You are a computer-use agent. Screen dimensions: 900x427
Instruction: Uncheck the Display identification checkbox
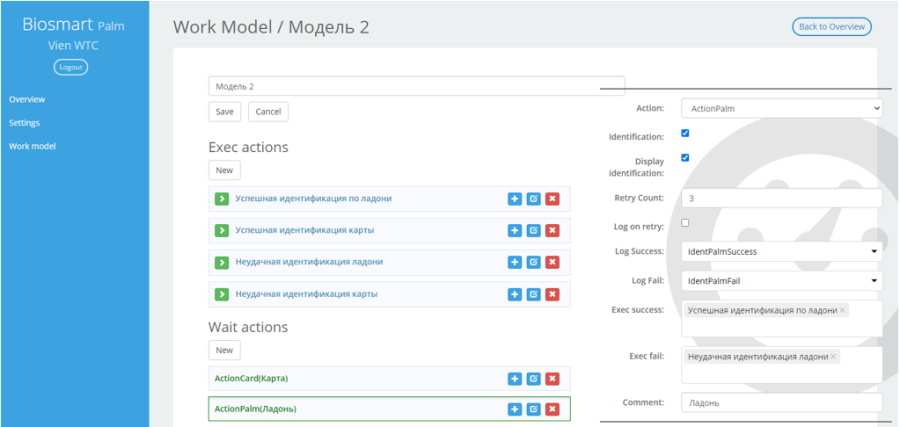tap(685, 158)
